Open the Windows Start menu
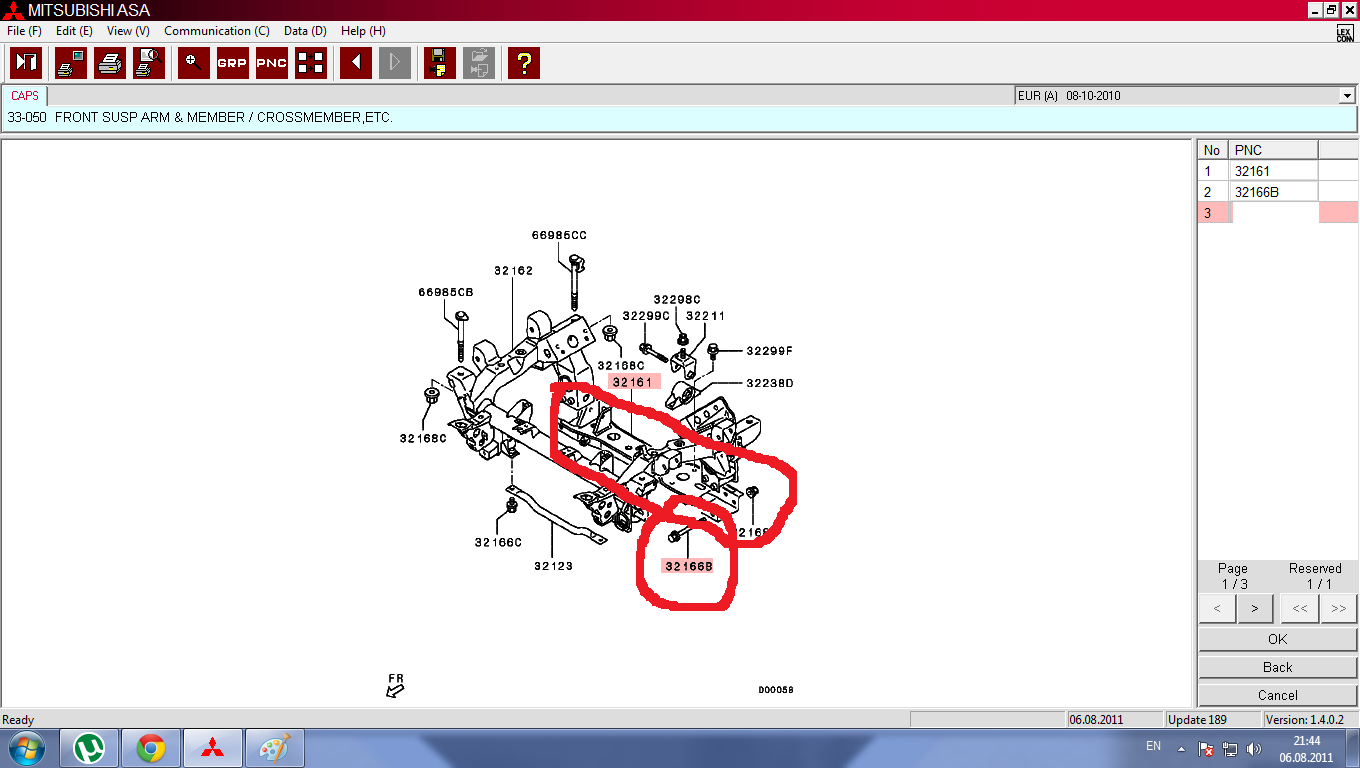The height and width of the screenshot is (768, 1360). click(x=27, y=748)
